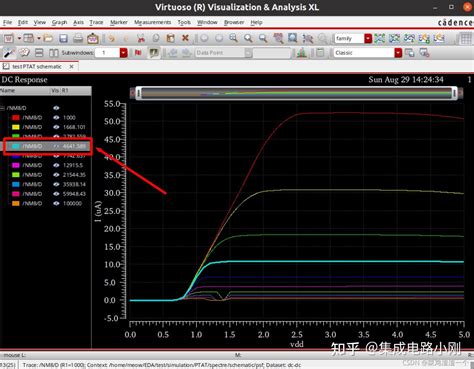The height and width of the screenshot is (369, 474).
Task: Click the right handle of graph overview slider
Action: [x=455, y=93]
